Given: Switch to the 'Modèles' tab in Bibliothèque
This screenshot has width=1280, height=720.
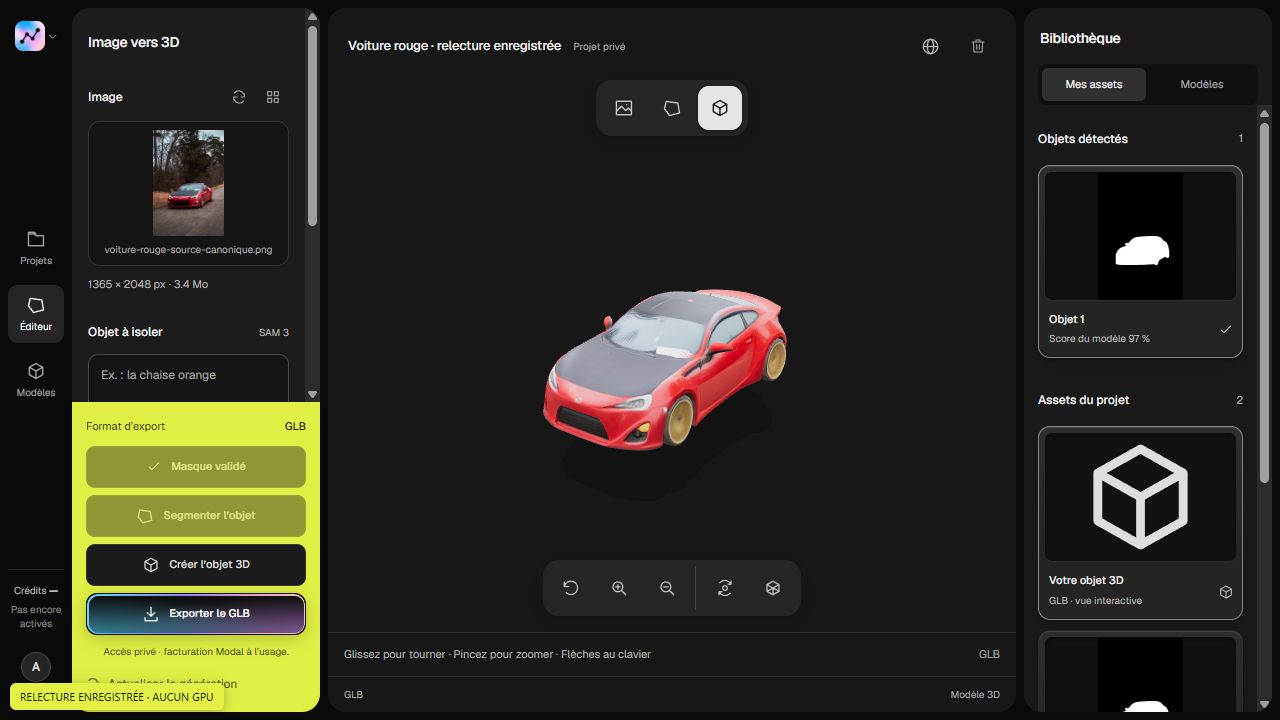Looking at the screenshot, I should pyautogui.click(x=1202, y=84).
